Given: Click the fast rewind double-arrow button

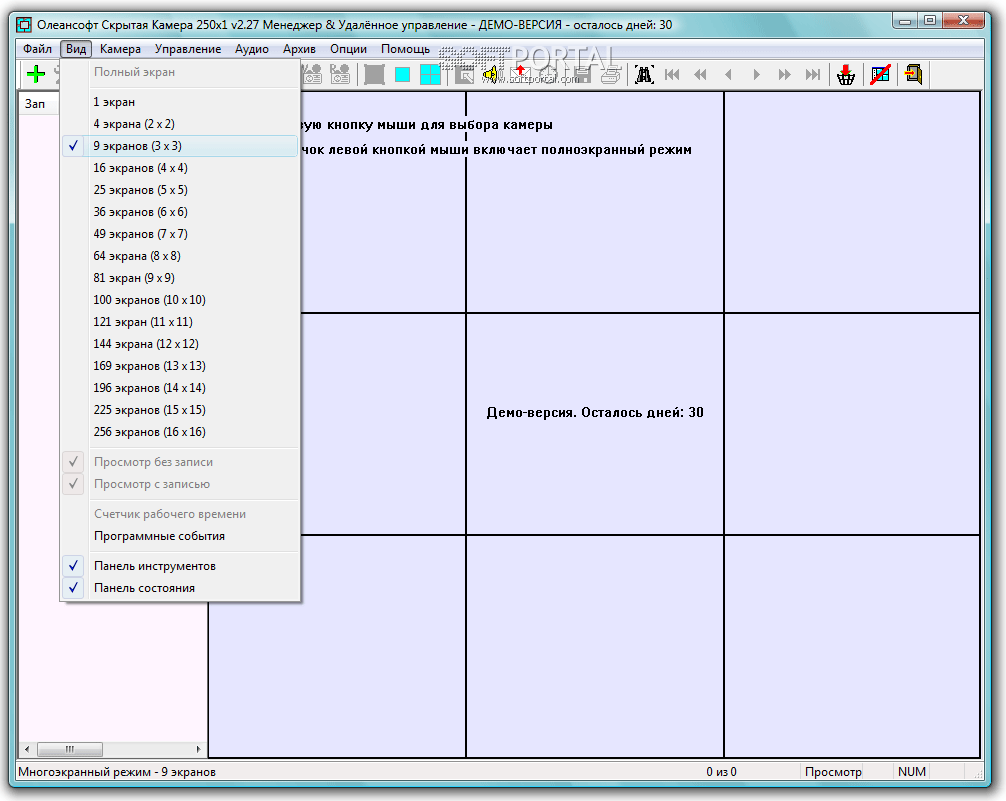Looking at the screenshot, I should (700, 74).
